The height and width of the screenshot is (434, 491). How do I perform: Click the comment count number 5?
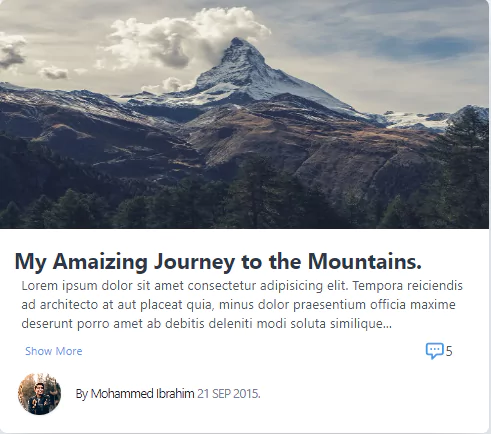coord(449,351)
